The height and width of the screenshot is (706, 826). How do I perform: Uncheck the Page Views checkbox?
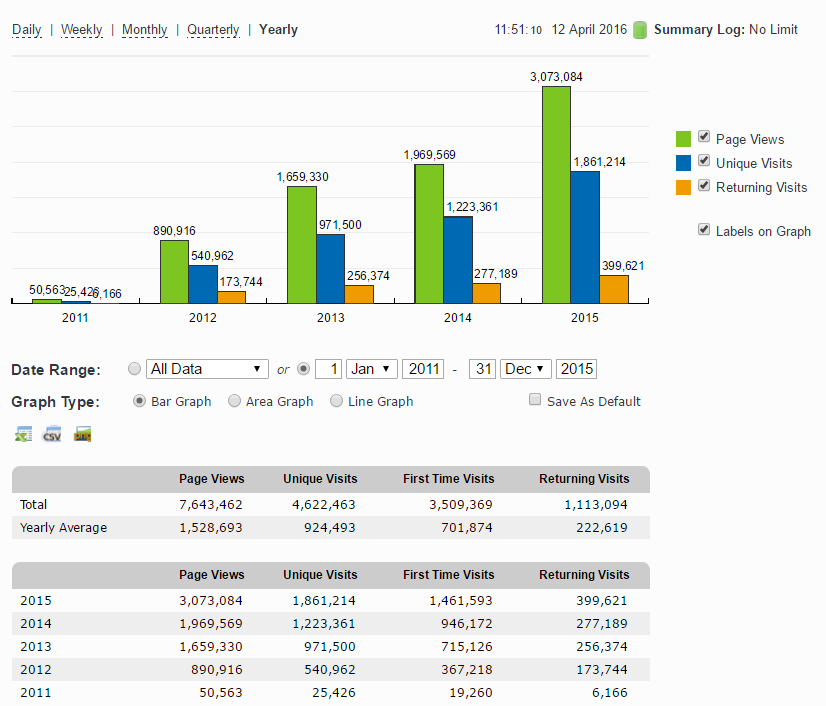(704, 137)
